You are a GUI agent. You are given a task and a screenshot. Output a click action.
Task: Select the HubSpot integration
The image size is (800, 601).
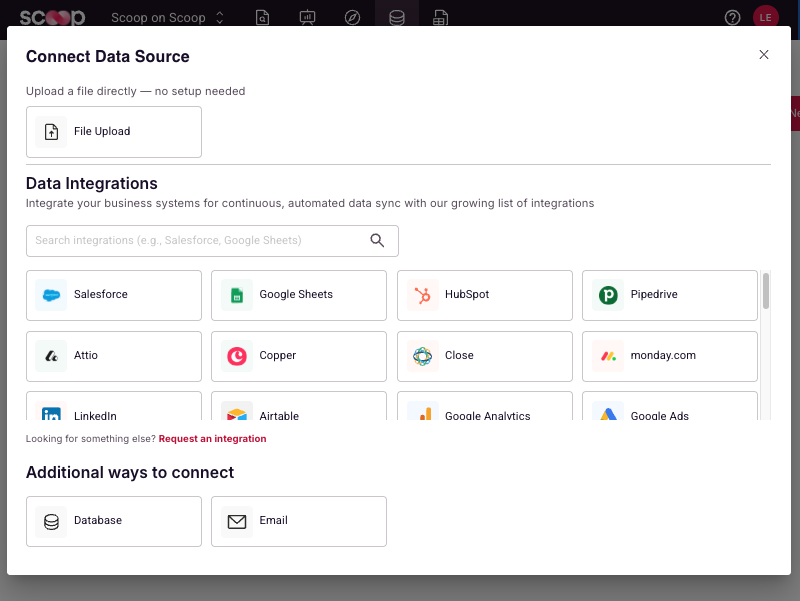(x=484, y=295)
